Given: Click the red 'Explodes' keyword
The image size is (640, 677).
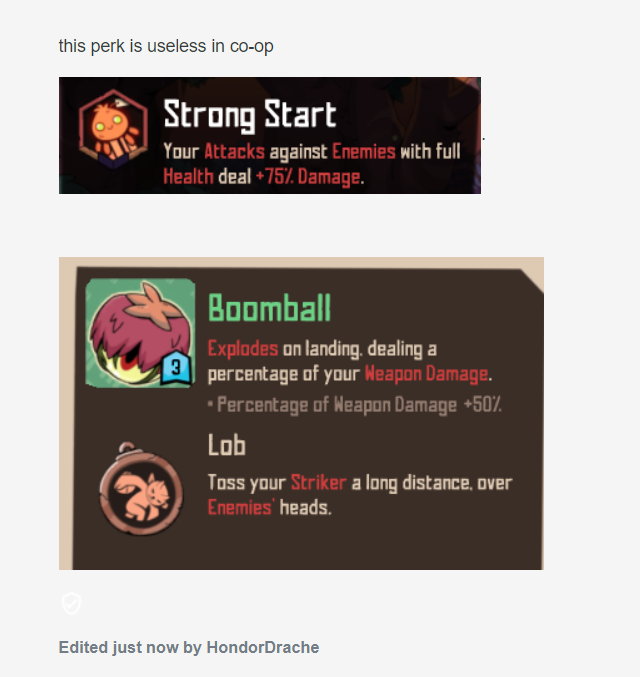Looking at the screenshot, I should tap(243, 348).
